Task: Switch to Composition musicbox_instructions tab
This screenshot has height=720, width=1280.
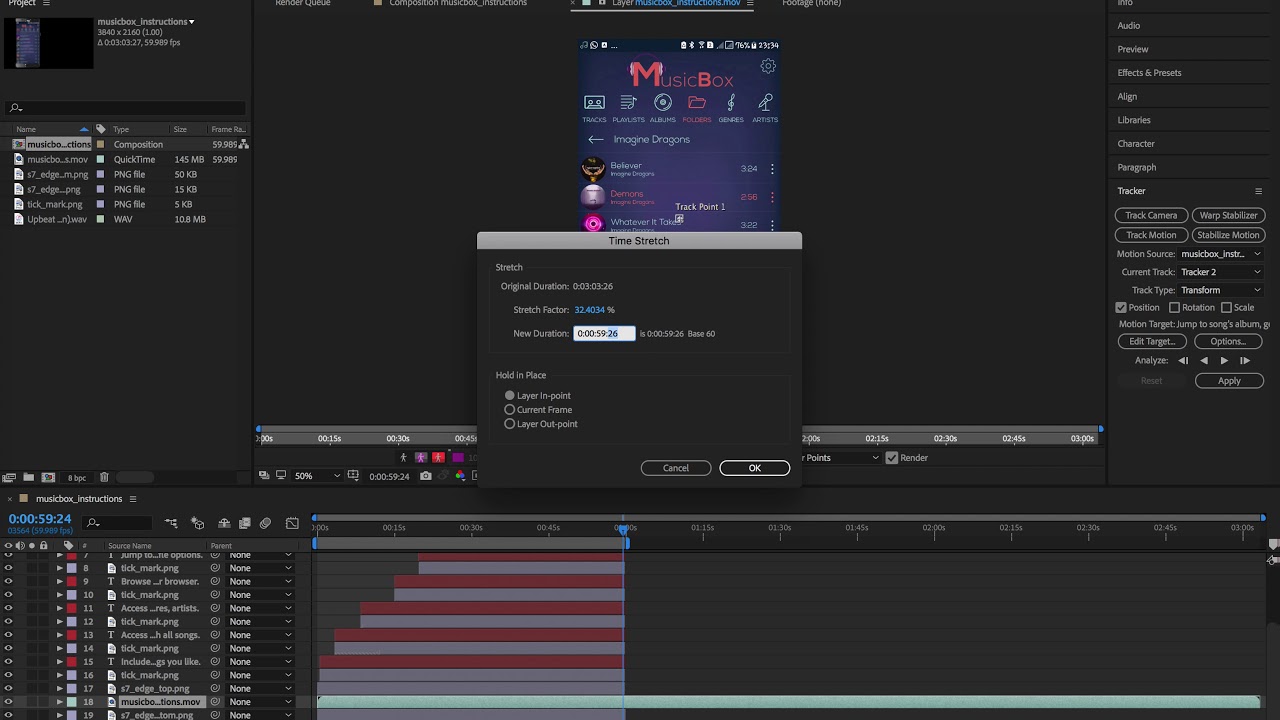Action: click(x=458, y=3)
